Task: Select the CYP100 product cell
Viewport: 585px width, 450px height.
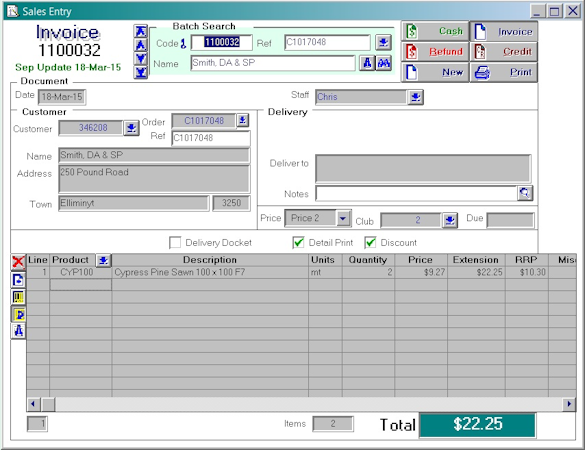Action: [81, 272]
